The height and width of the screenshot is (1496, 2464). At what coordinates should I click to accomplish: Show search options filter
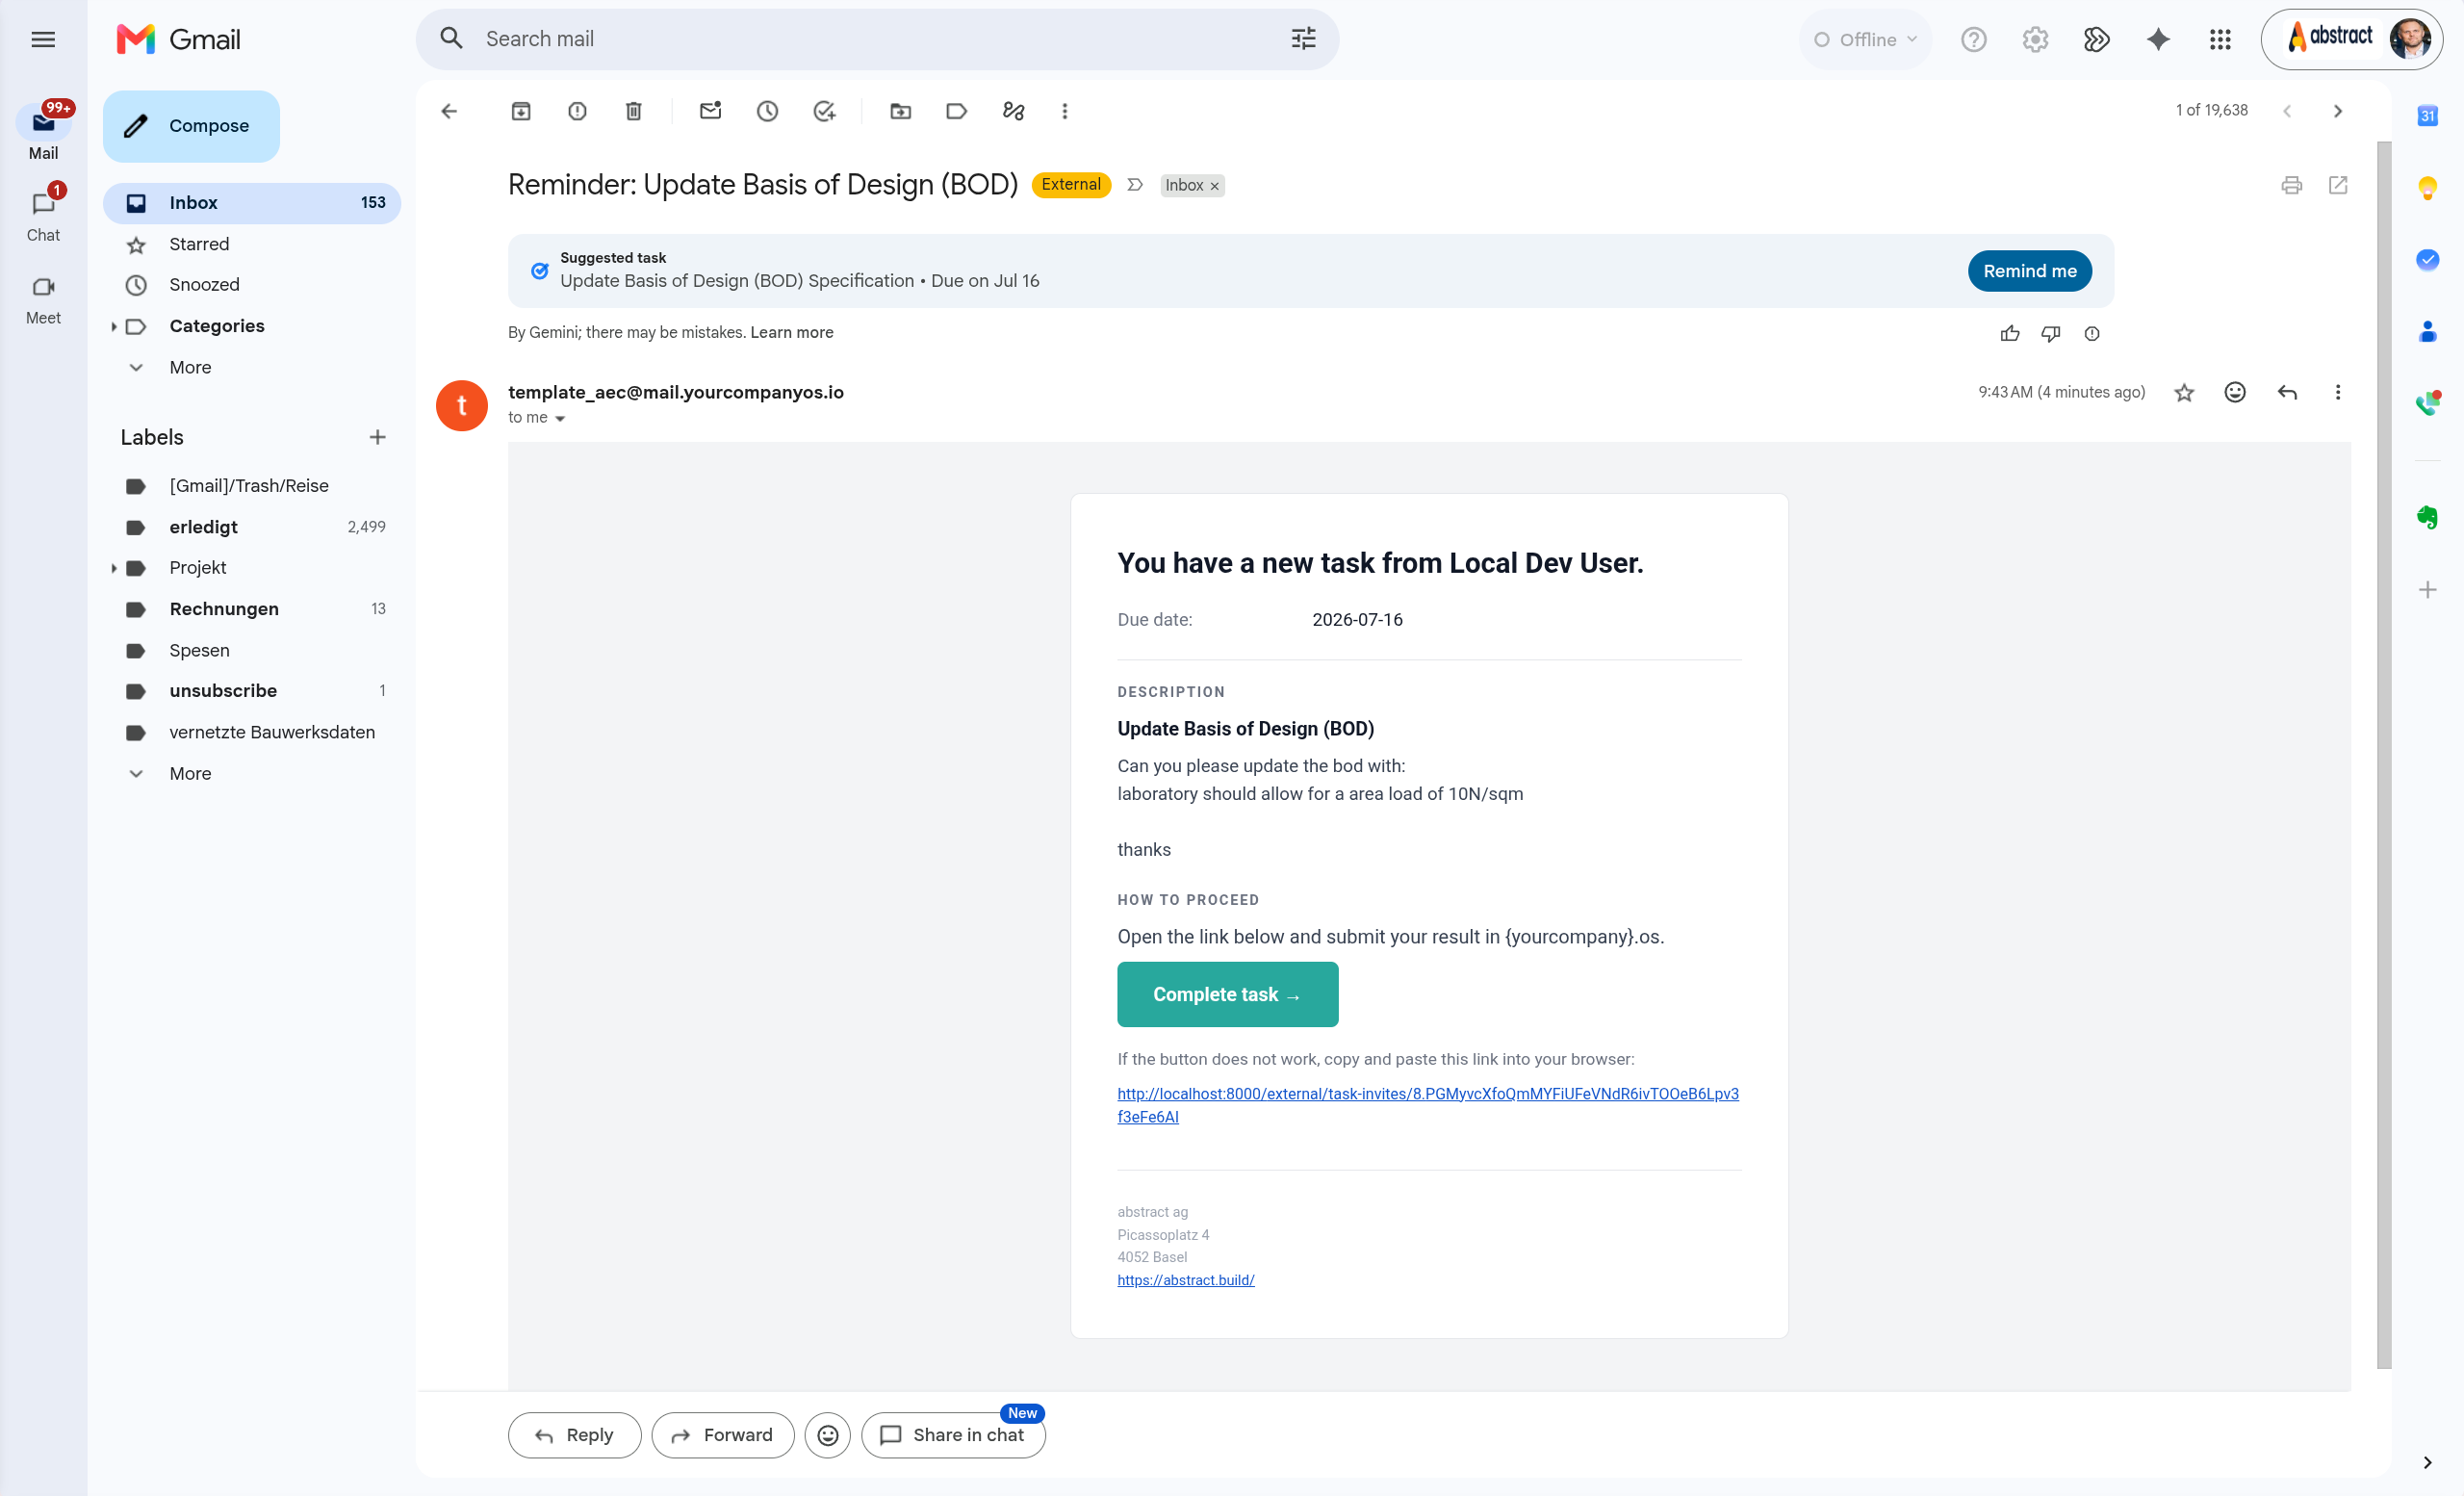(x=1303, y=39)
